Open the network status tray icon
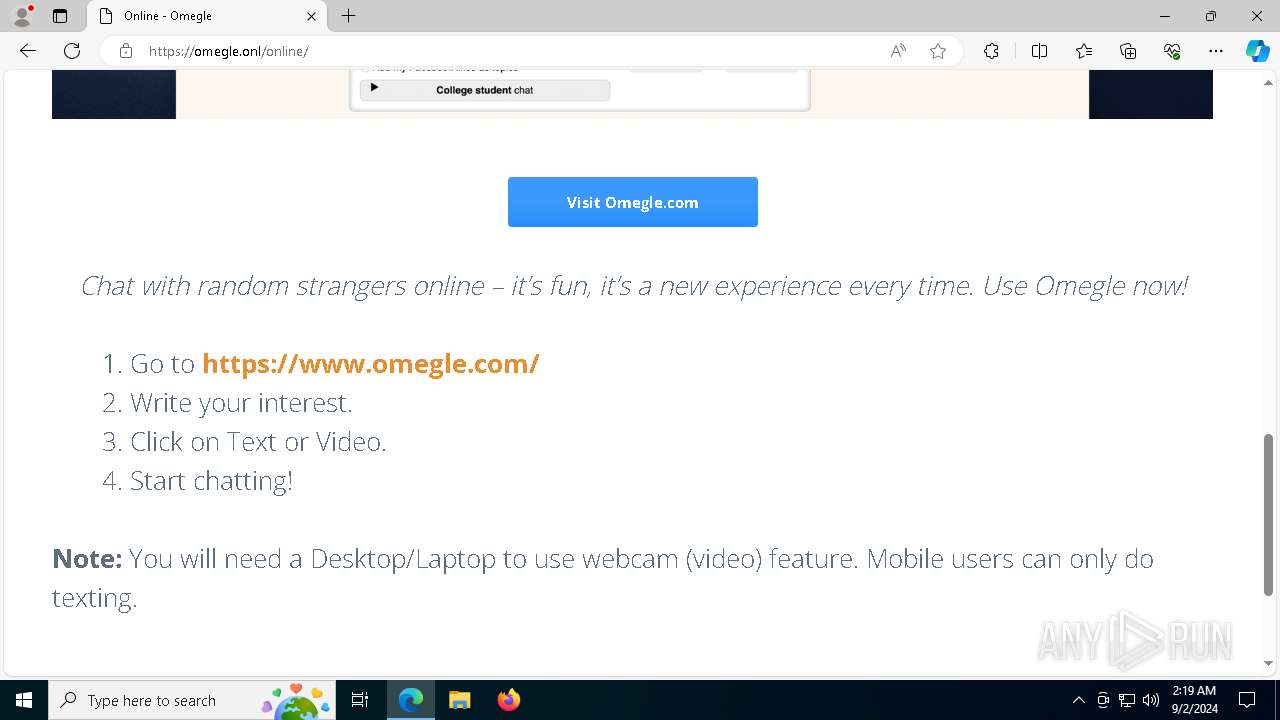1280x720 pixels. coord(1127,700)
